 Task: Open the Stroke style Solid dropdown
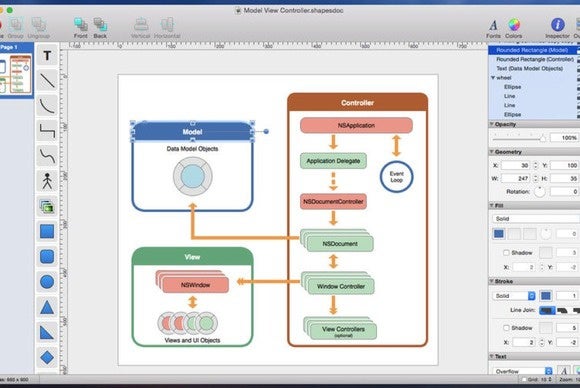[x=513, y=296]
